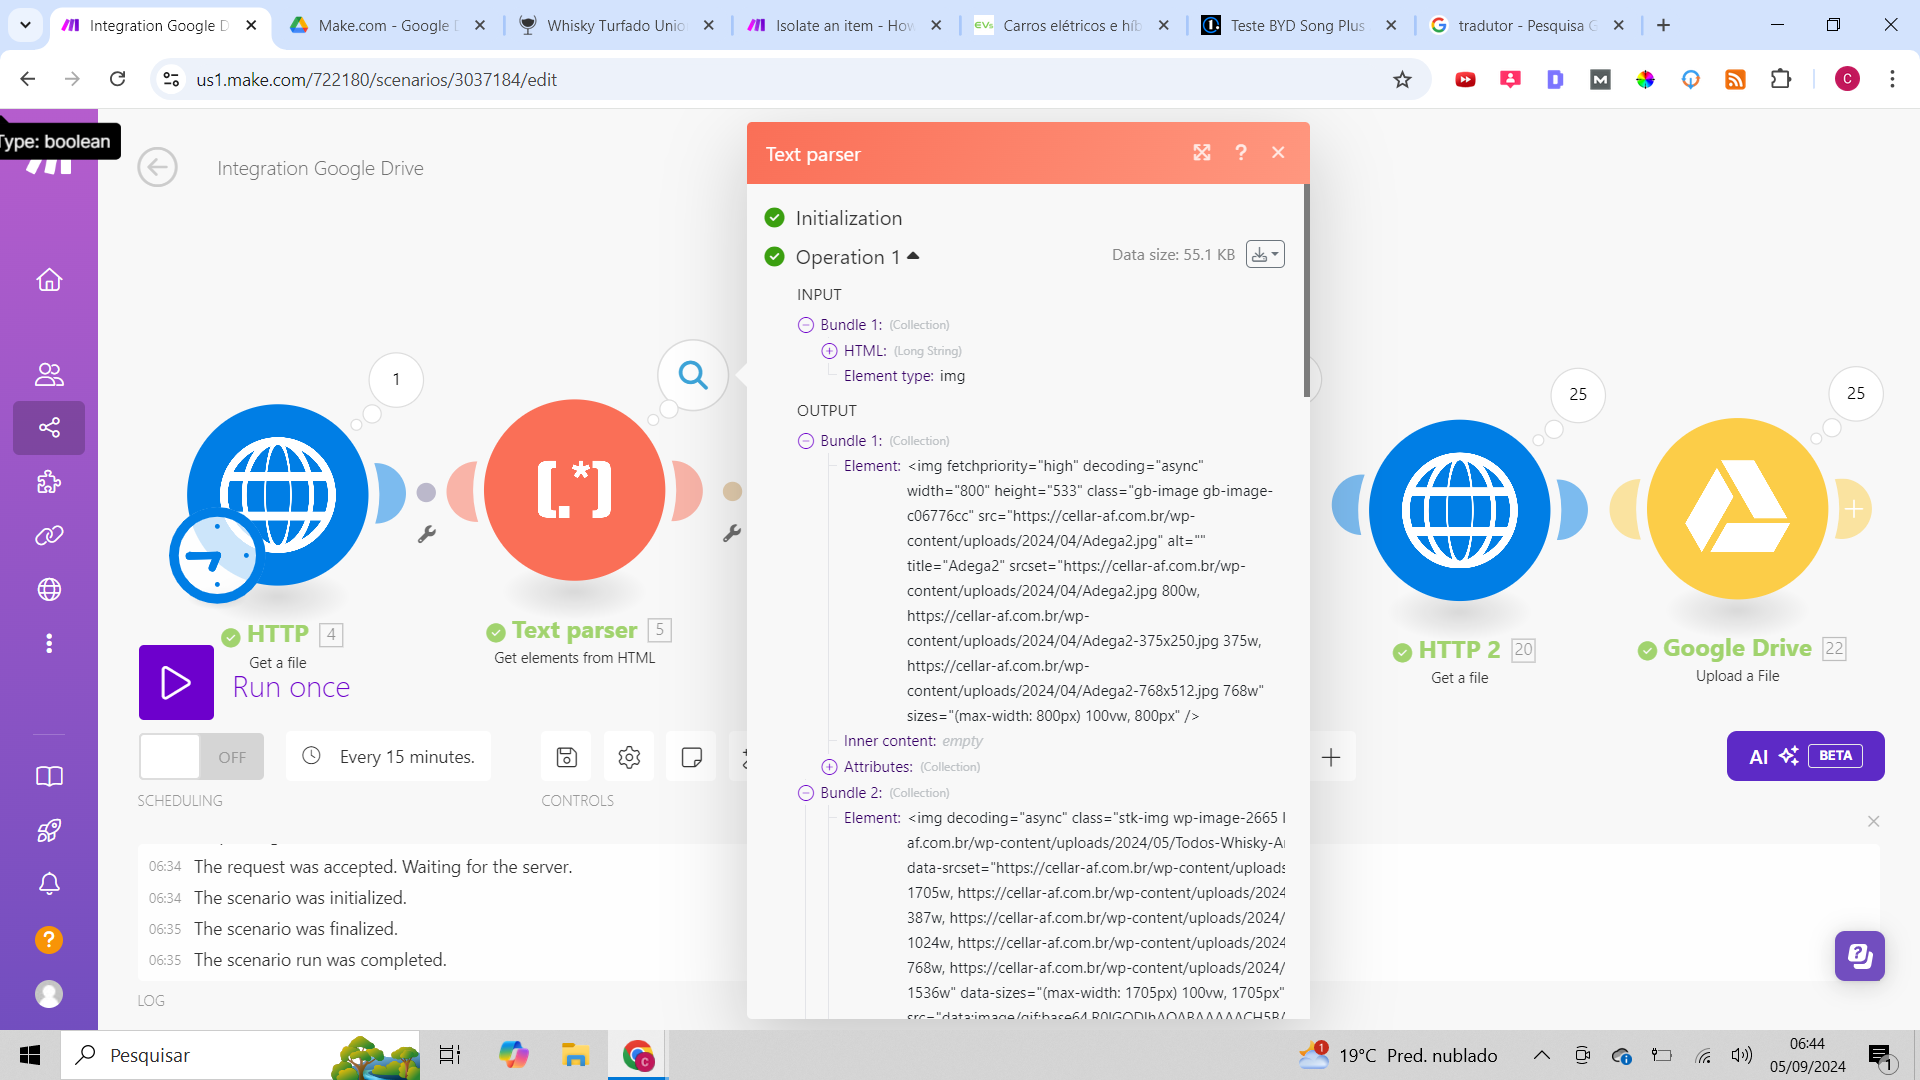The height and width of the screenshot is (1080, 1920).
Task: Expand the HTML Long String item
Action: pyautogui.click(x=829, y=351)
